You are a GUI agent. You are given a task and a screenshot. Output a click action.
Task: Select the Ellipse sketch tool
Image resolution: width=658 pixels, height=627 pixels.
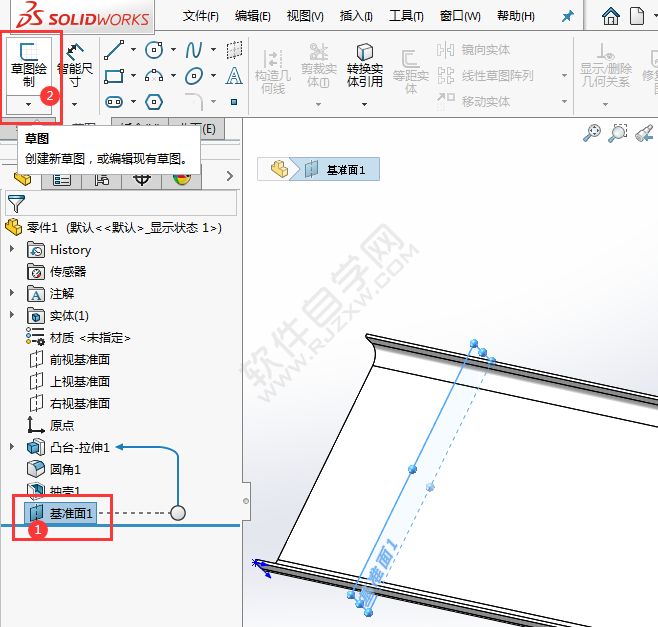[194, 76]
